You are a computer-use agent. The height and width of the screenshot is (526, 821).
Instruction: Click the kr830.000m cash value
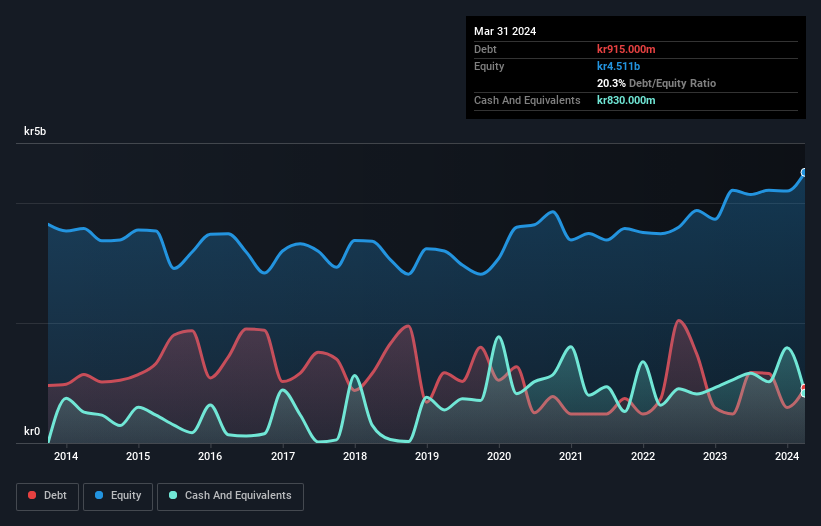coord(626,100)
